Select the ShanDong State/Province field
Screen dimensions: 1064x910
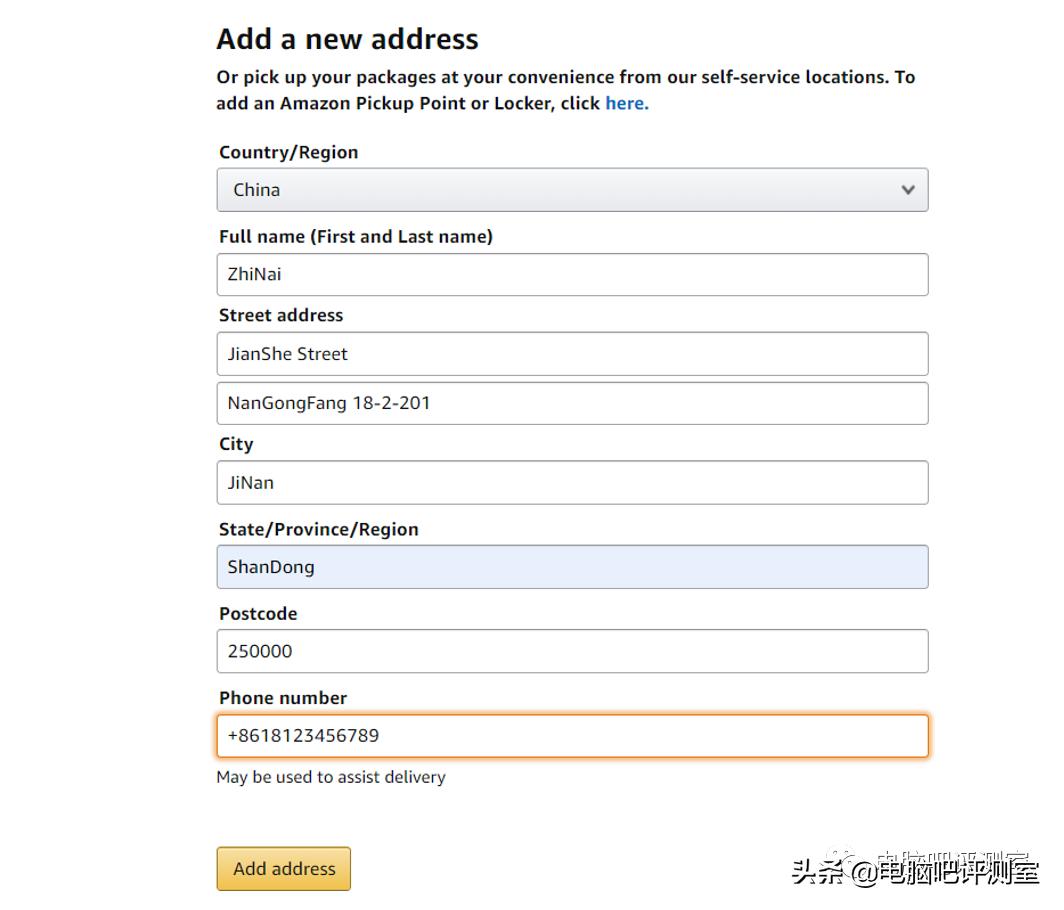click(572, 567)
